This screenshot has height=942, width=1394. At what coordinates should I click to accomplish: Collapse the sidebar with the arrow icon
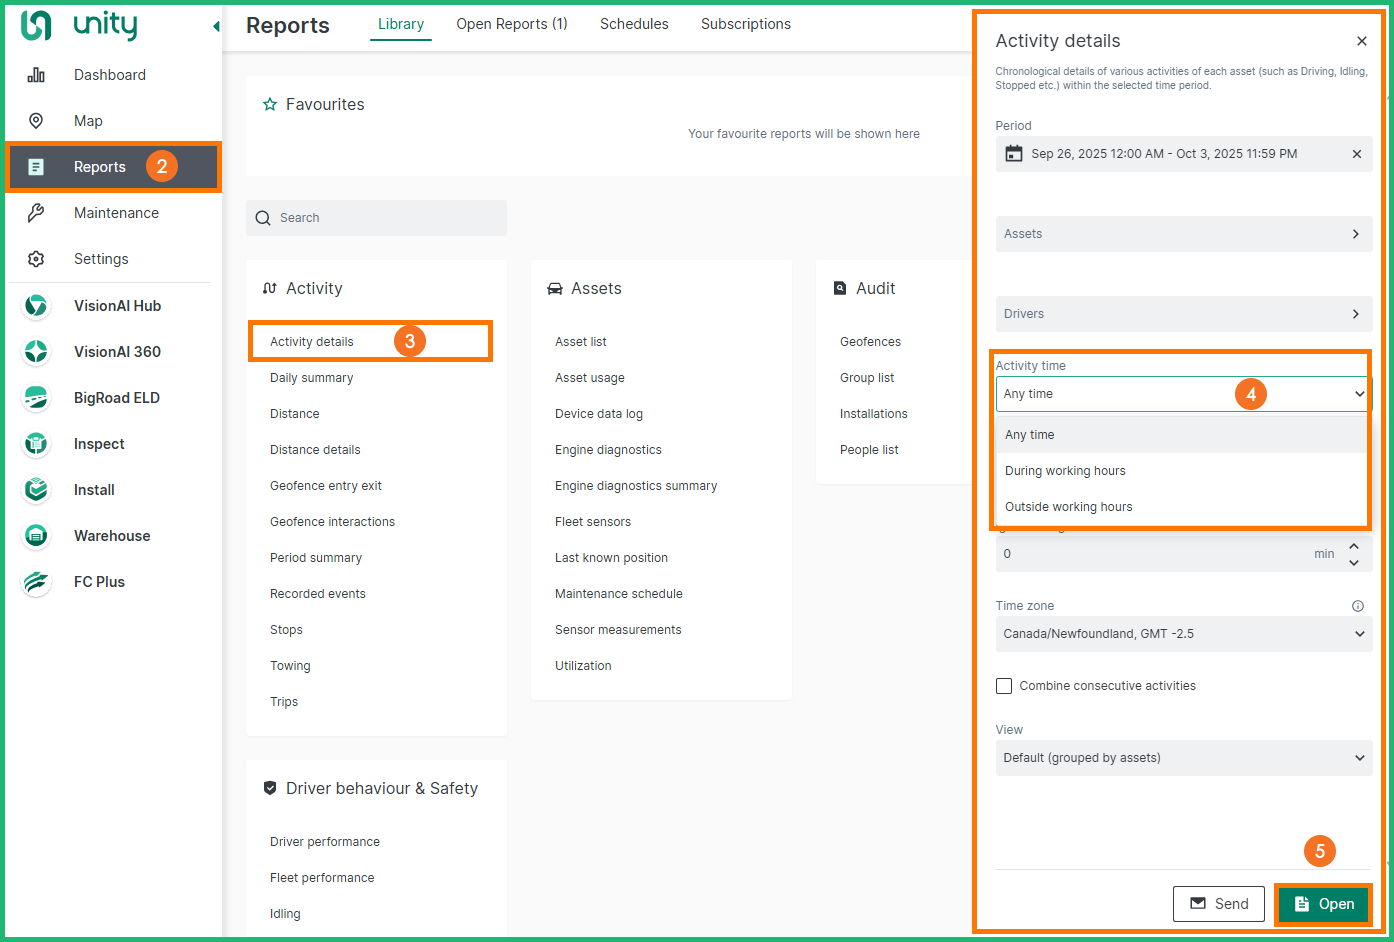pyautogui.click(x=216, y=26)
